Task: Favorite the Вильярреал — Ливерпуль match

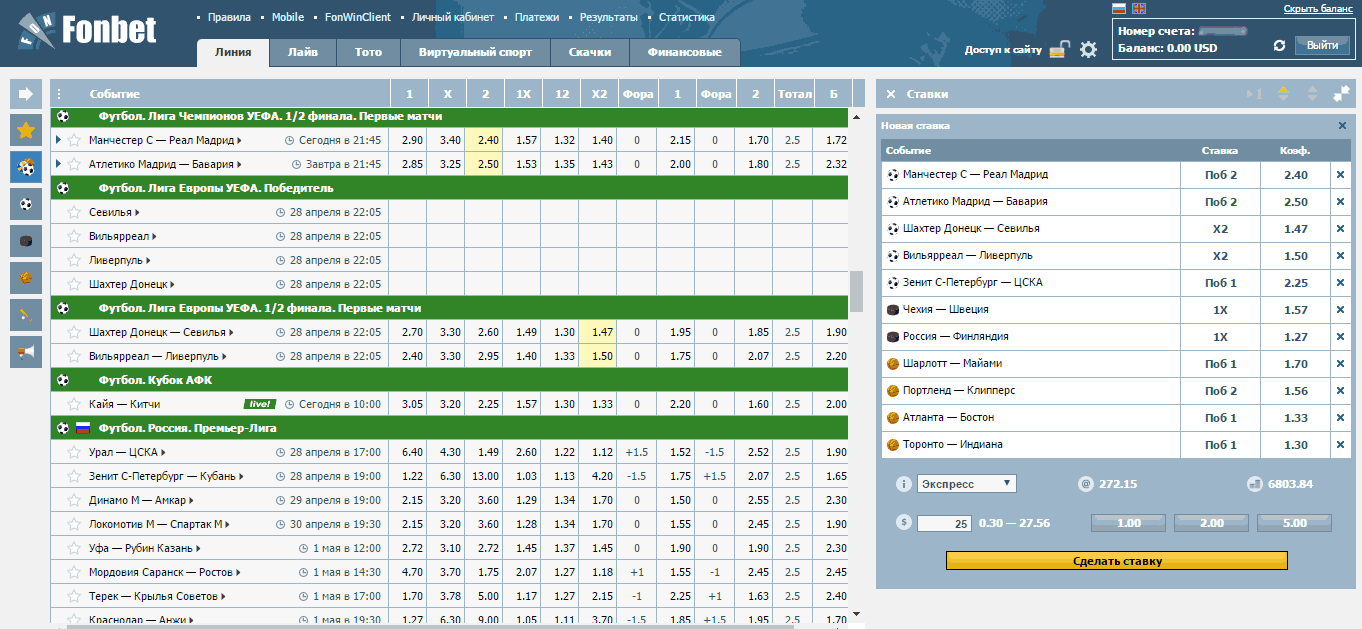Action: point(73,356)
